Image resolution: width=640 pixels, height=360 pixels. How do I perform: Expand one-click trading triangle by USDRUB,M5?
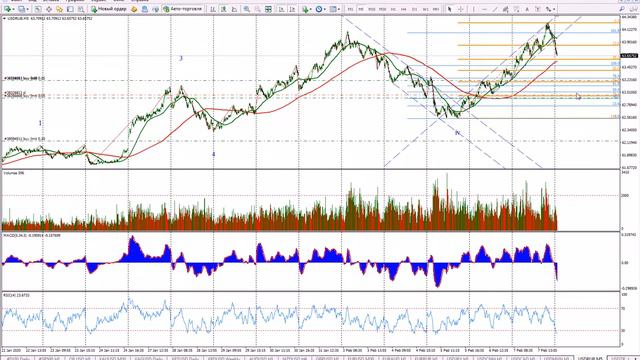pyautogui.click(x=4, y=18)
